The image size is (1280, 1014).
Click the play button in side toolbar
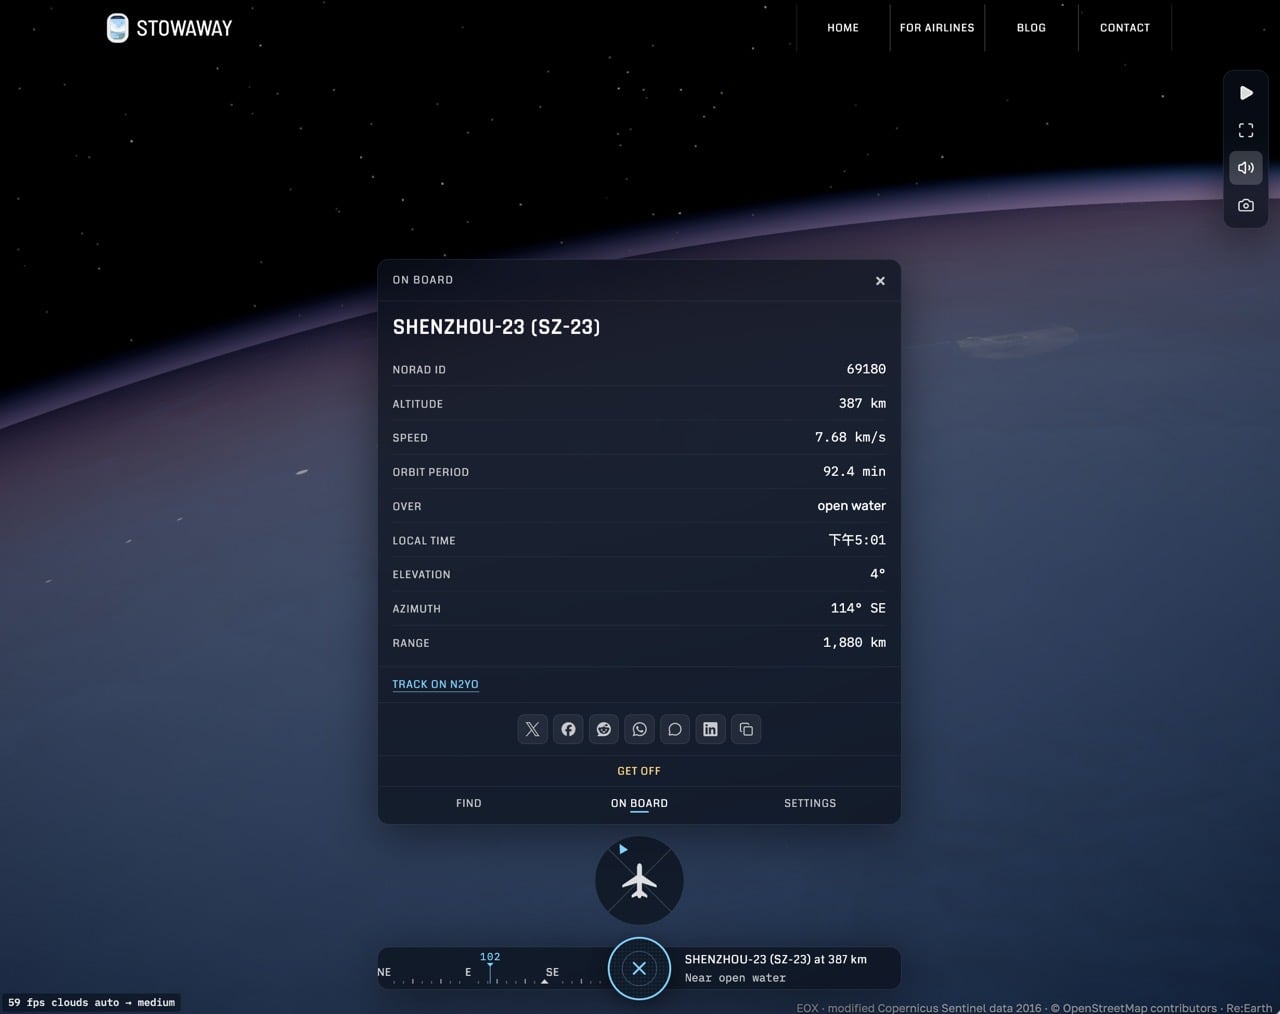coord(1246,93)
